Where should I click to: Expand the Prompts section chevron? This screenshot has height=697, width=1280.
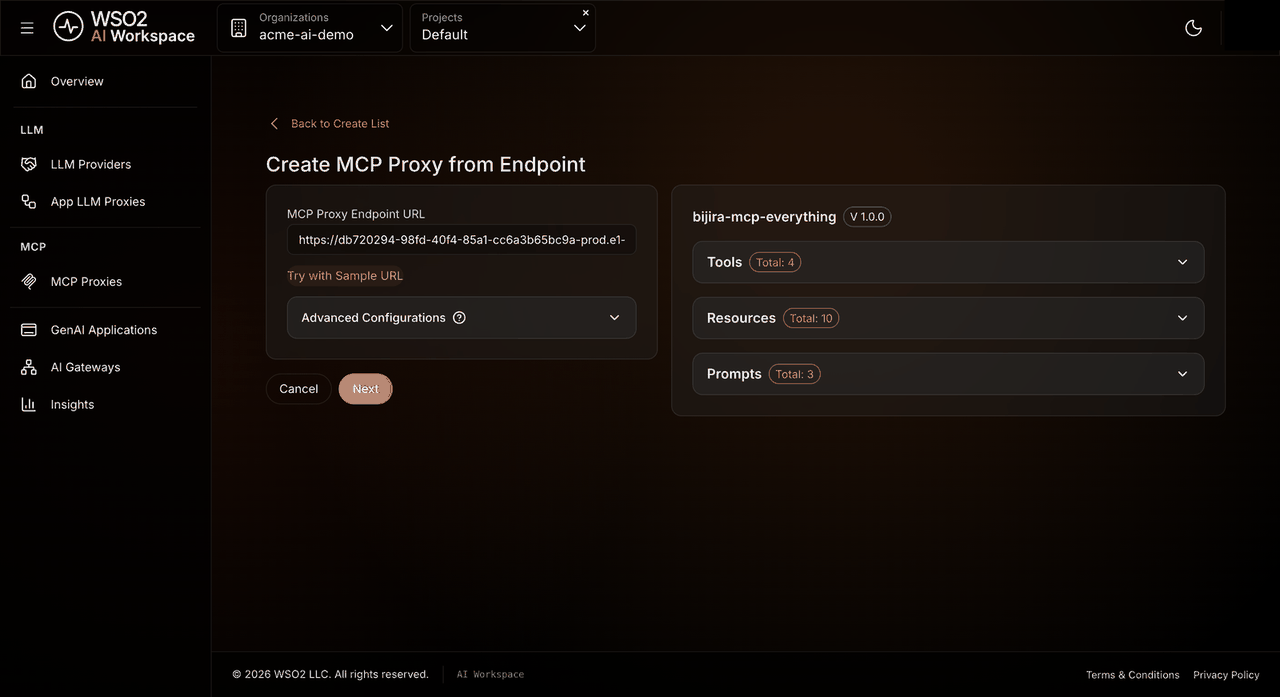[x=1182, y=374]
